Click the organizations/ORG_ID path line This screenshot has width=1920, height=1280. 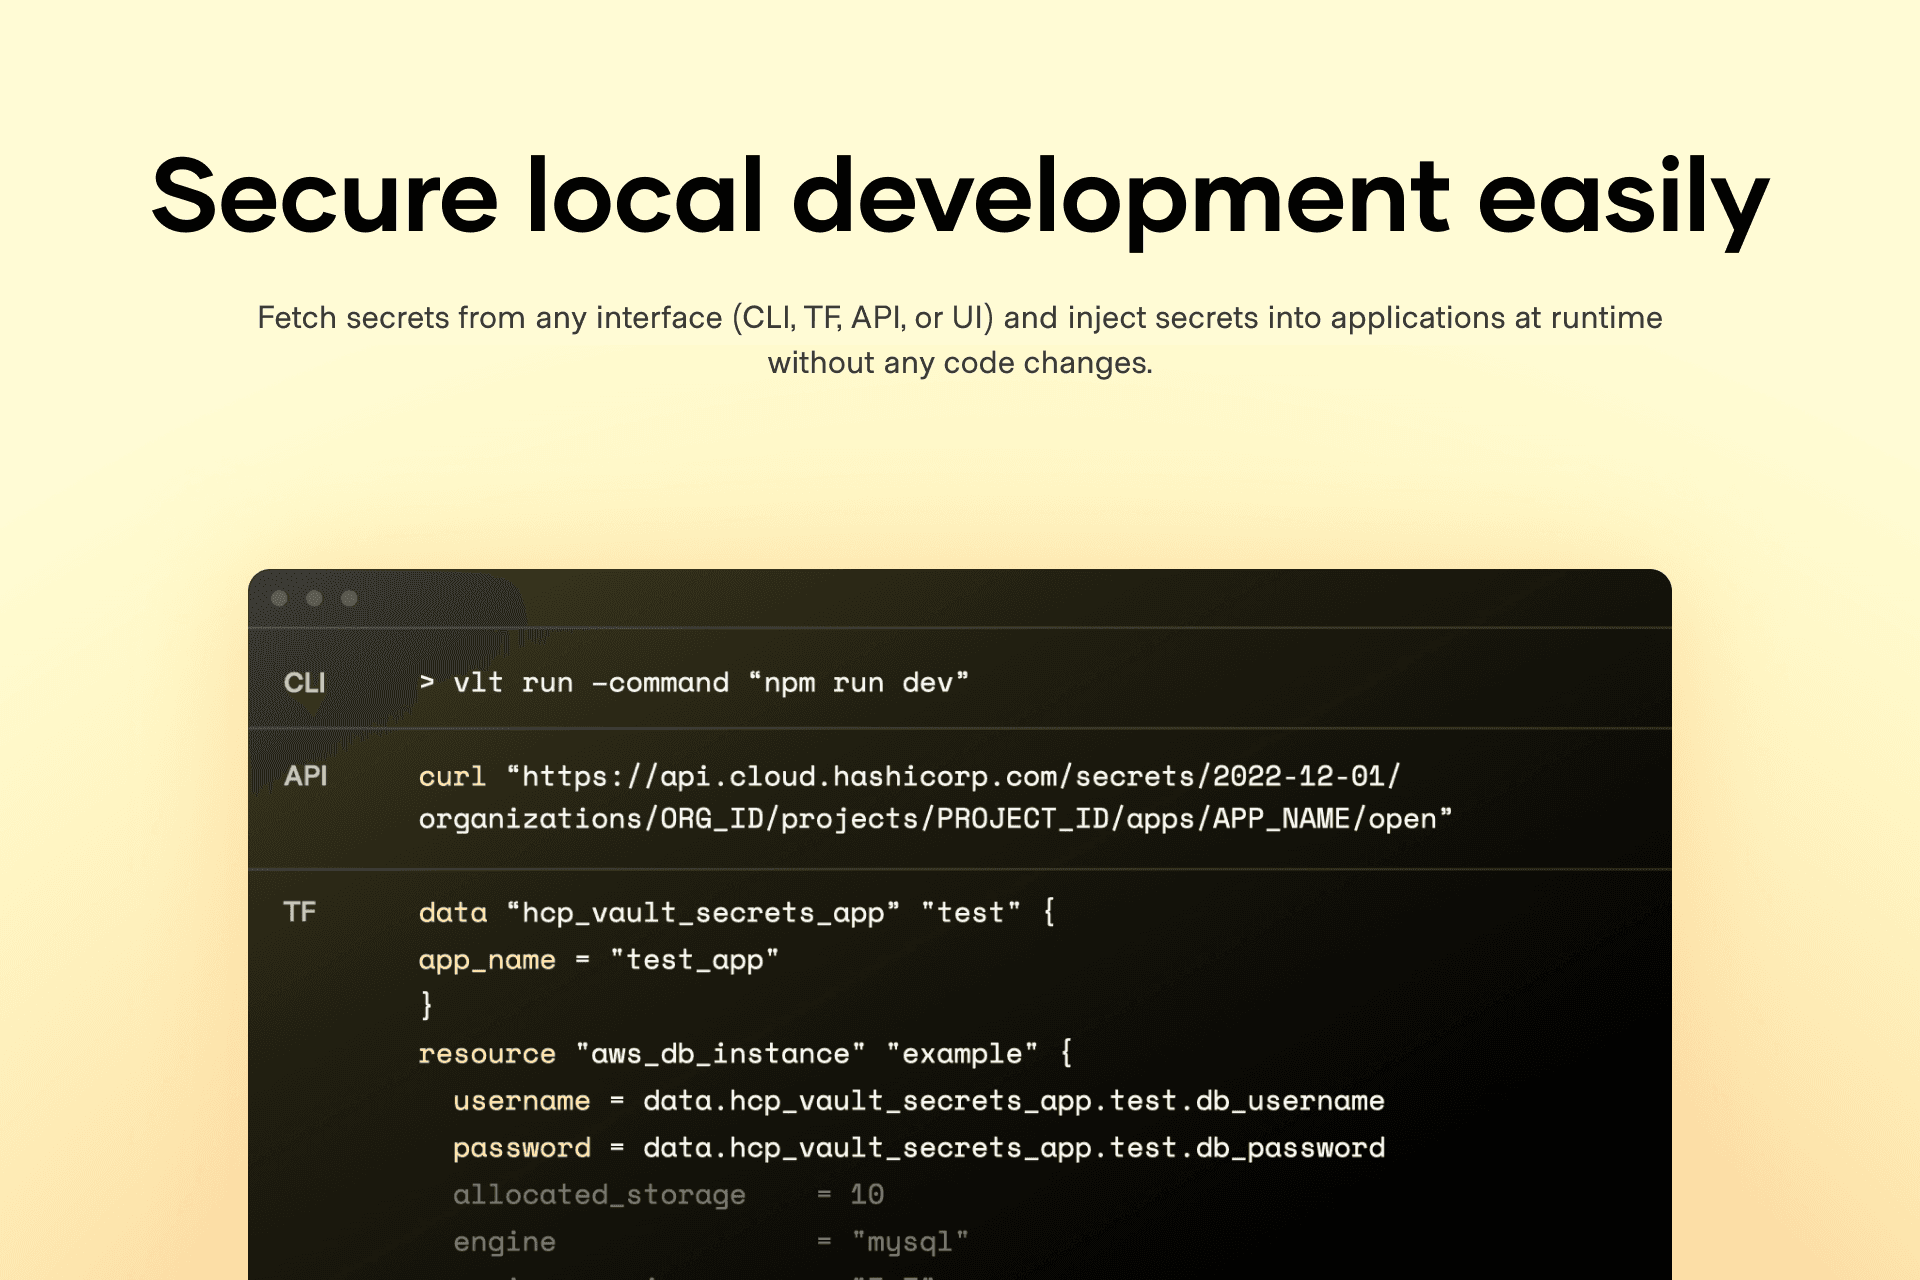tap(935, 819)
